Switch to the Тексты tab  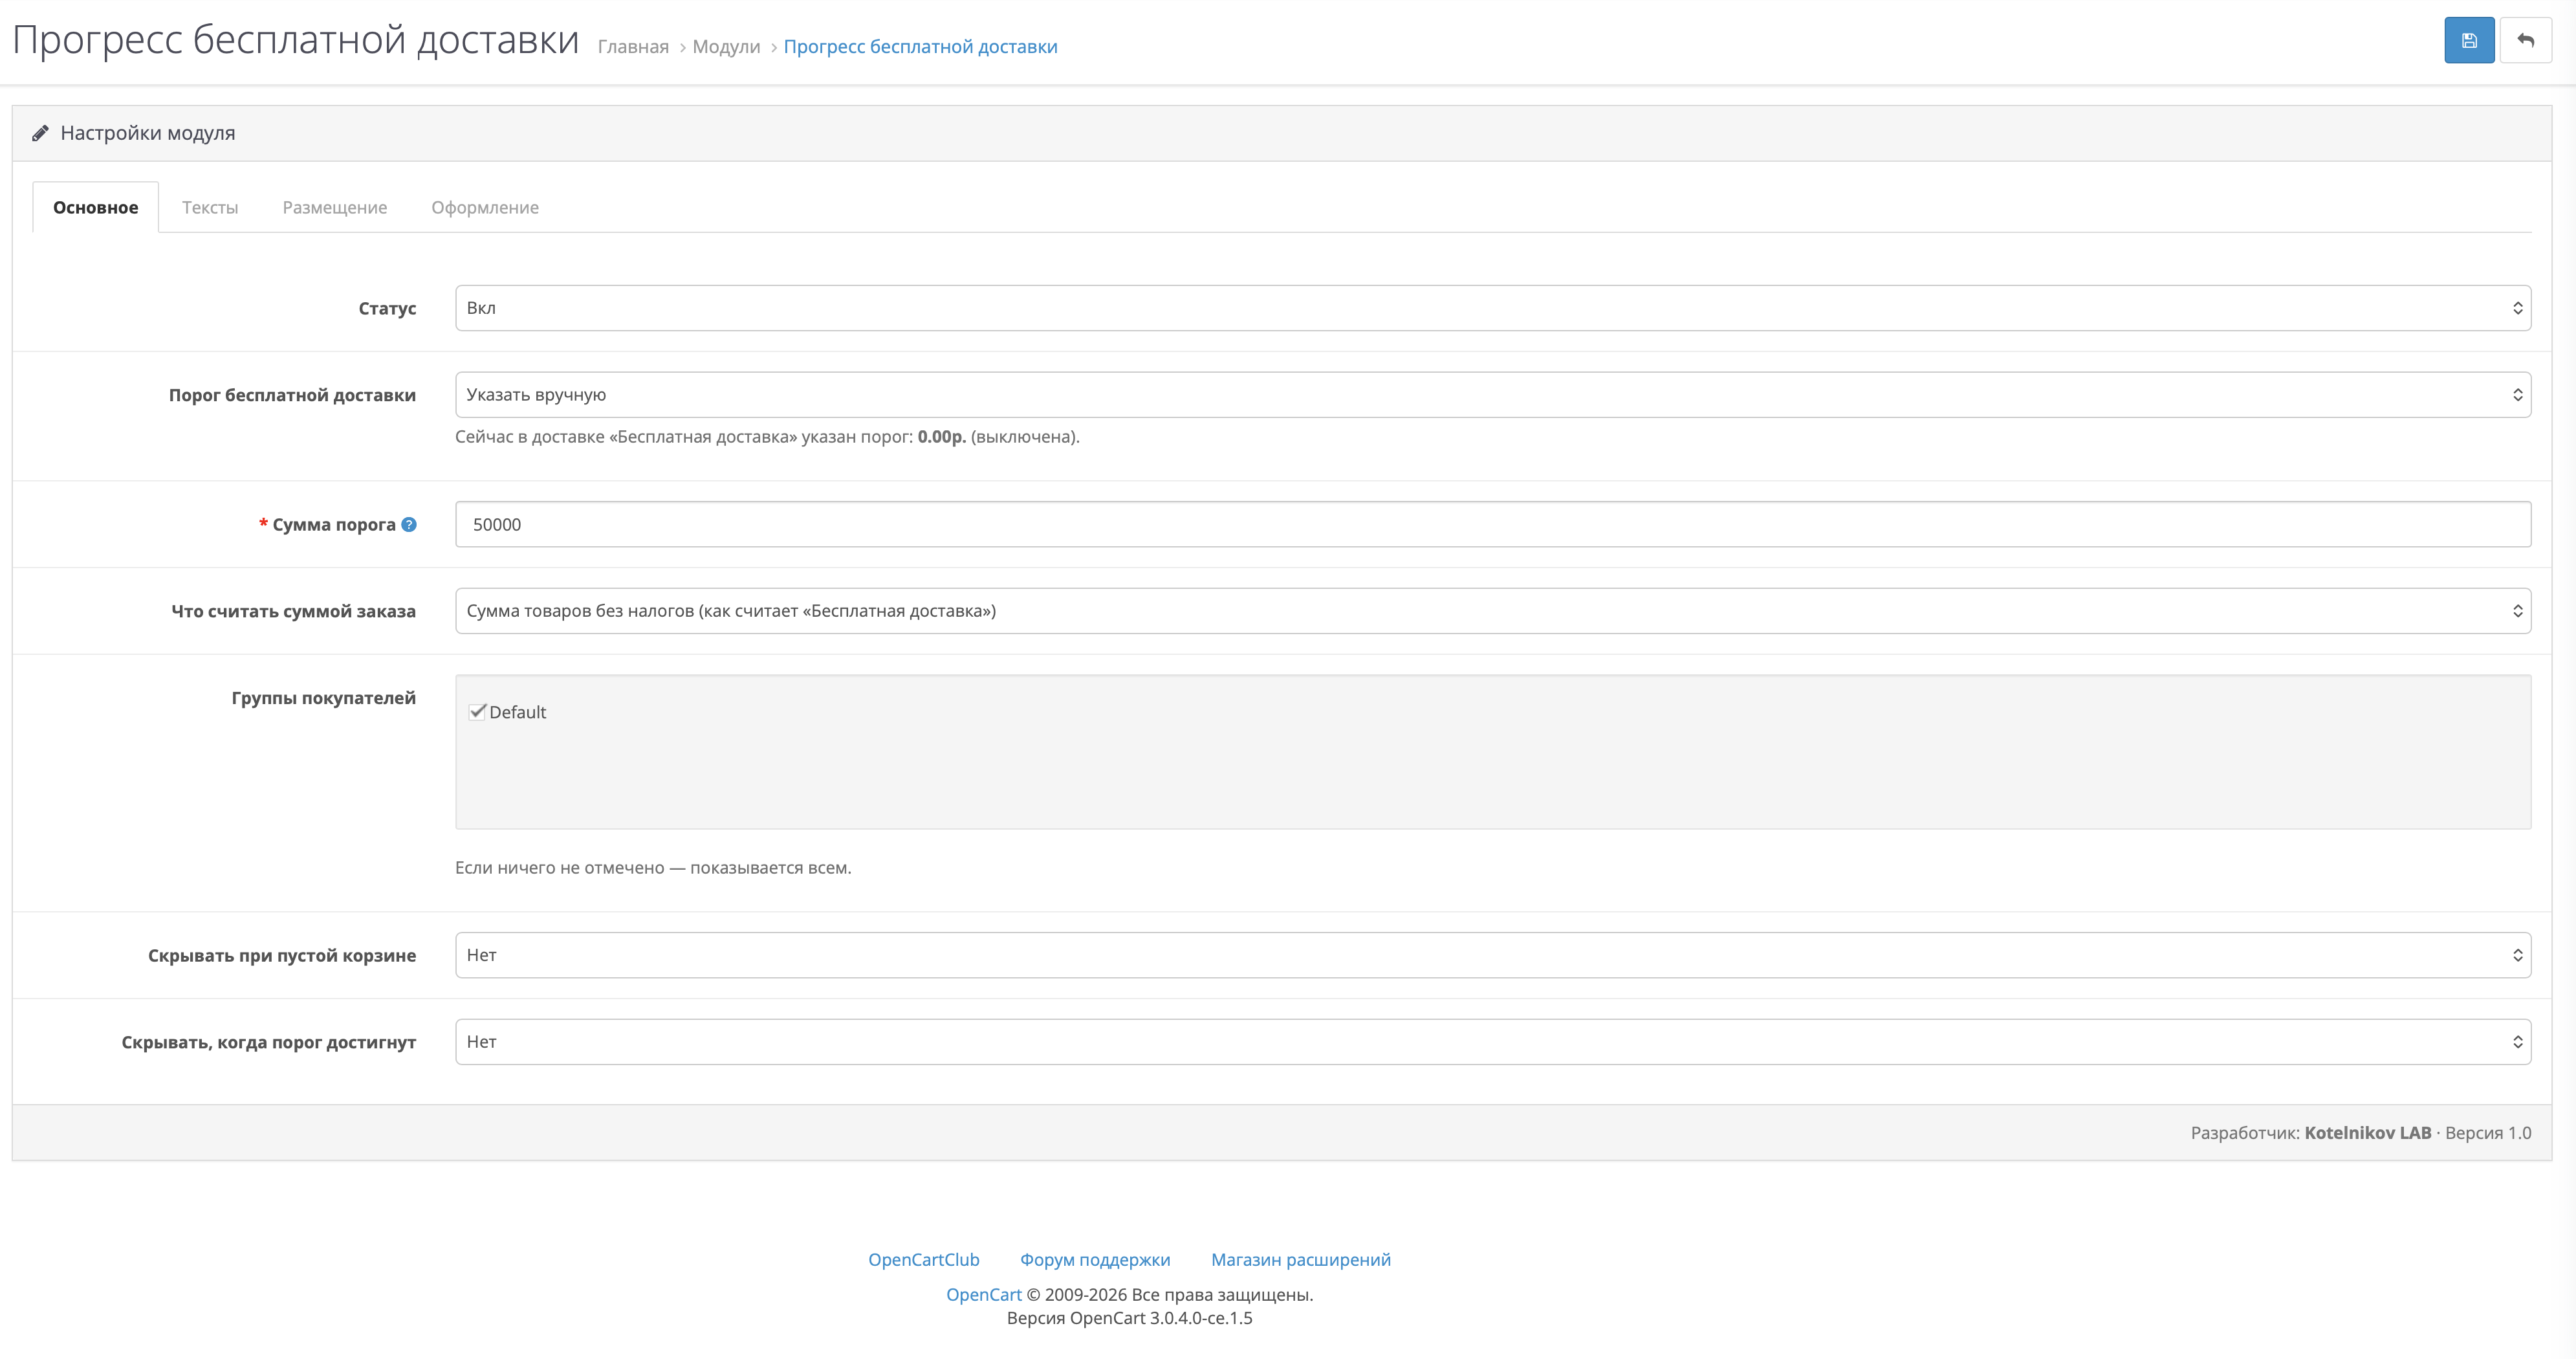(210, 207)
